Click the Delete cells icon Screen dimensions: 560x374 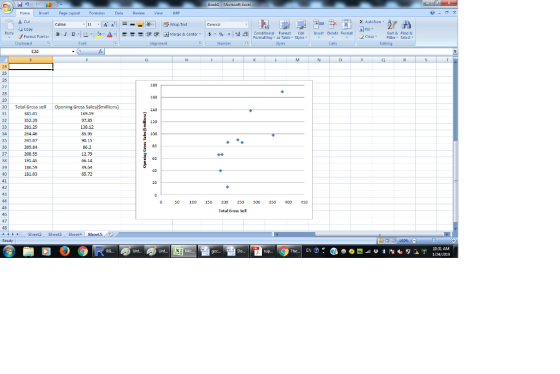pos(332,25)
